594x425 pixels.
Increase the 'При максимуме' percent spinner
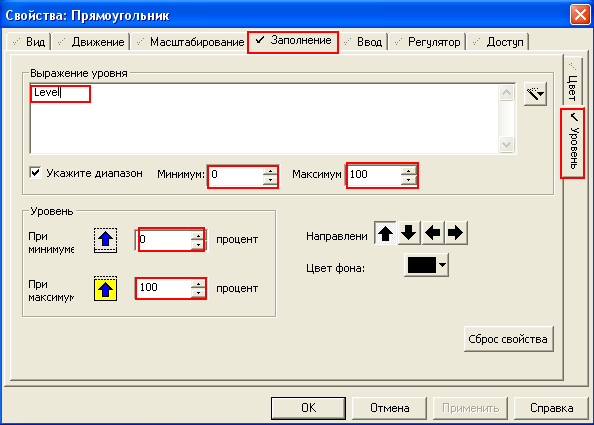tap(198, 284)
